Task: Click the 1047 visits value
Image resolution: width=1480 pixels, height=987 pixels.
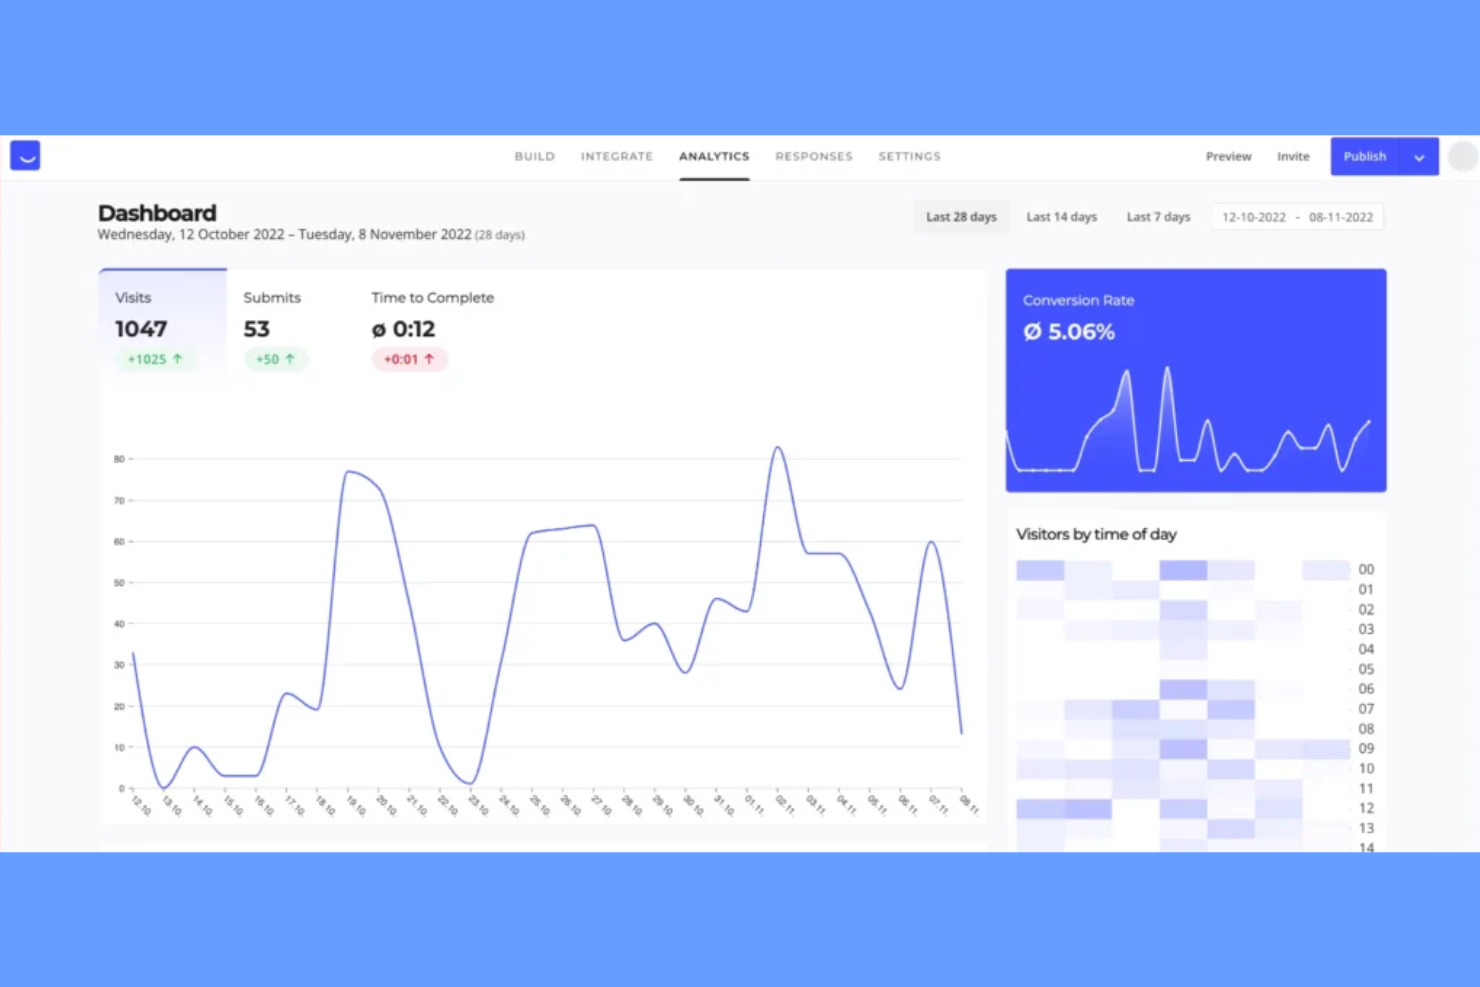Action: [x=141, y=329]
